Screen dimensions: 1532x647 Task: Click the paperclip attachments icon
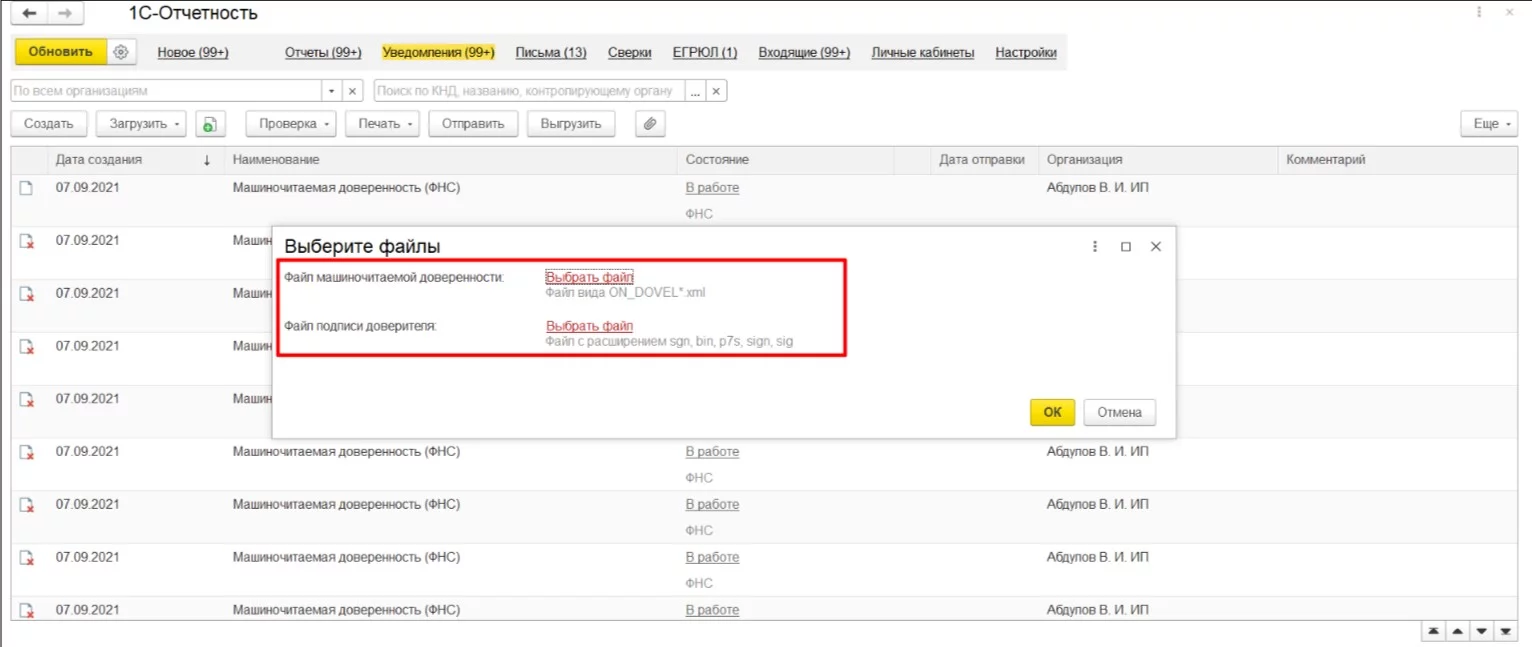point(650,124)
